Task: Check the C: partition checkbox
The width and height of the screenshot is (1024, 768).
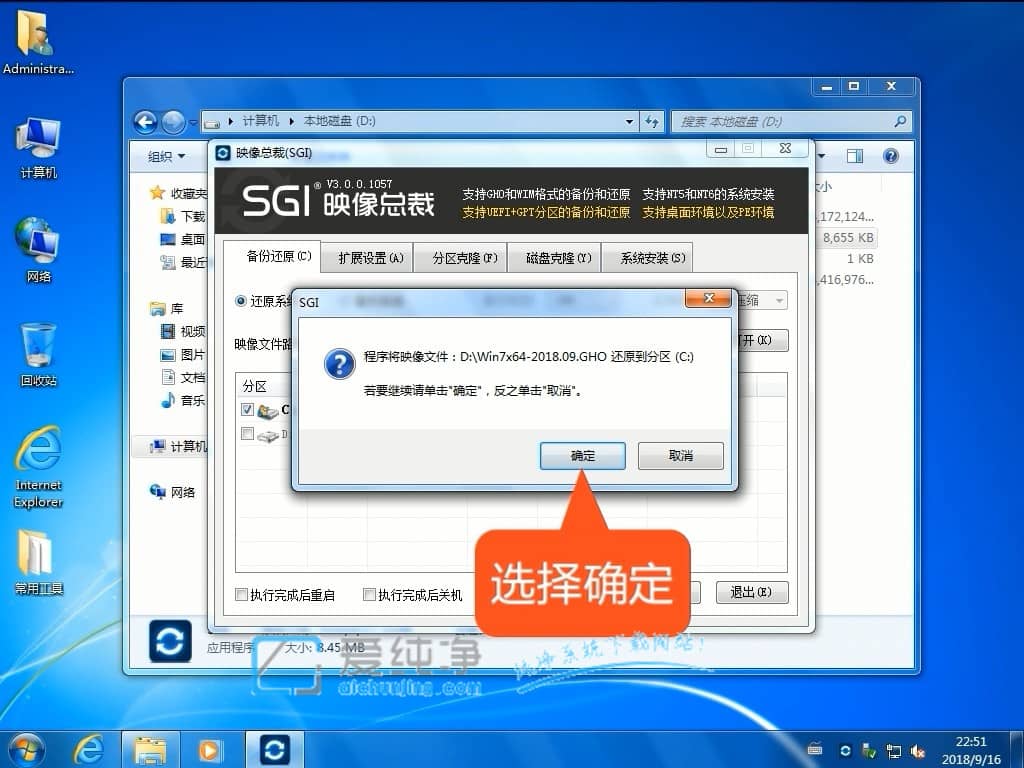Action: tap(245, 410)
